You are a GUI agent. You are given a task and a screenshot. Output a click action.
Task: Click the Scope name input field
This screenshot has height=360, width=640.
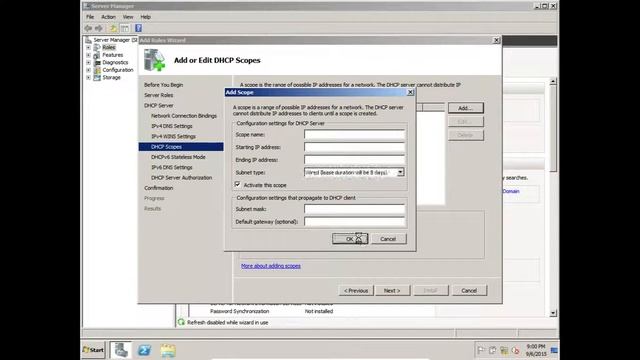[354, 135]
